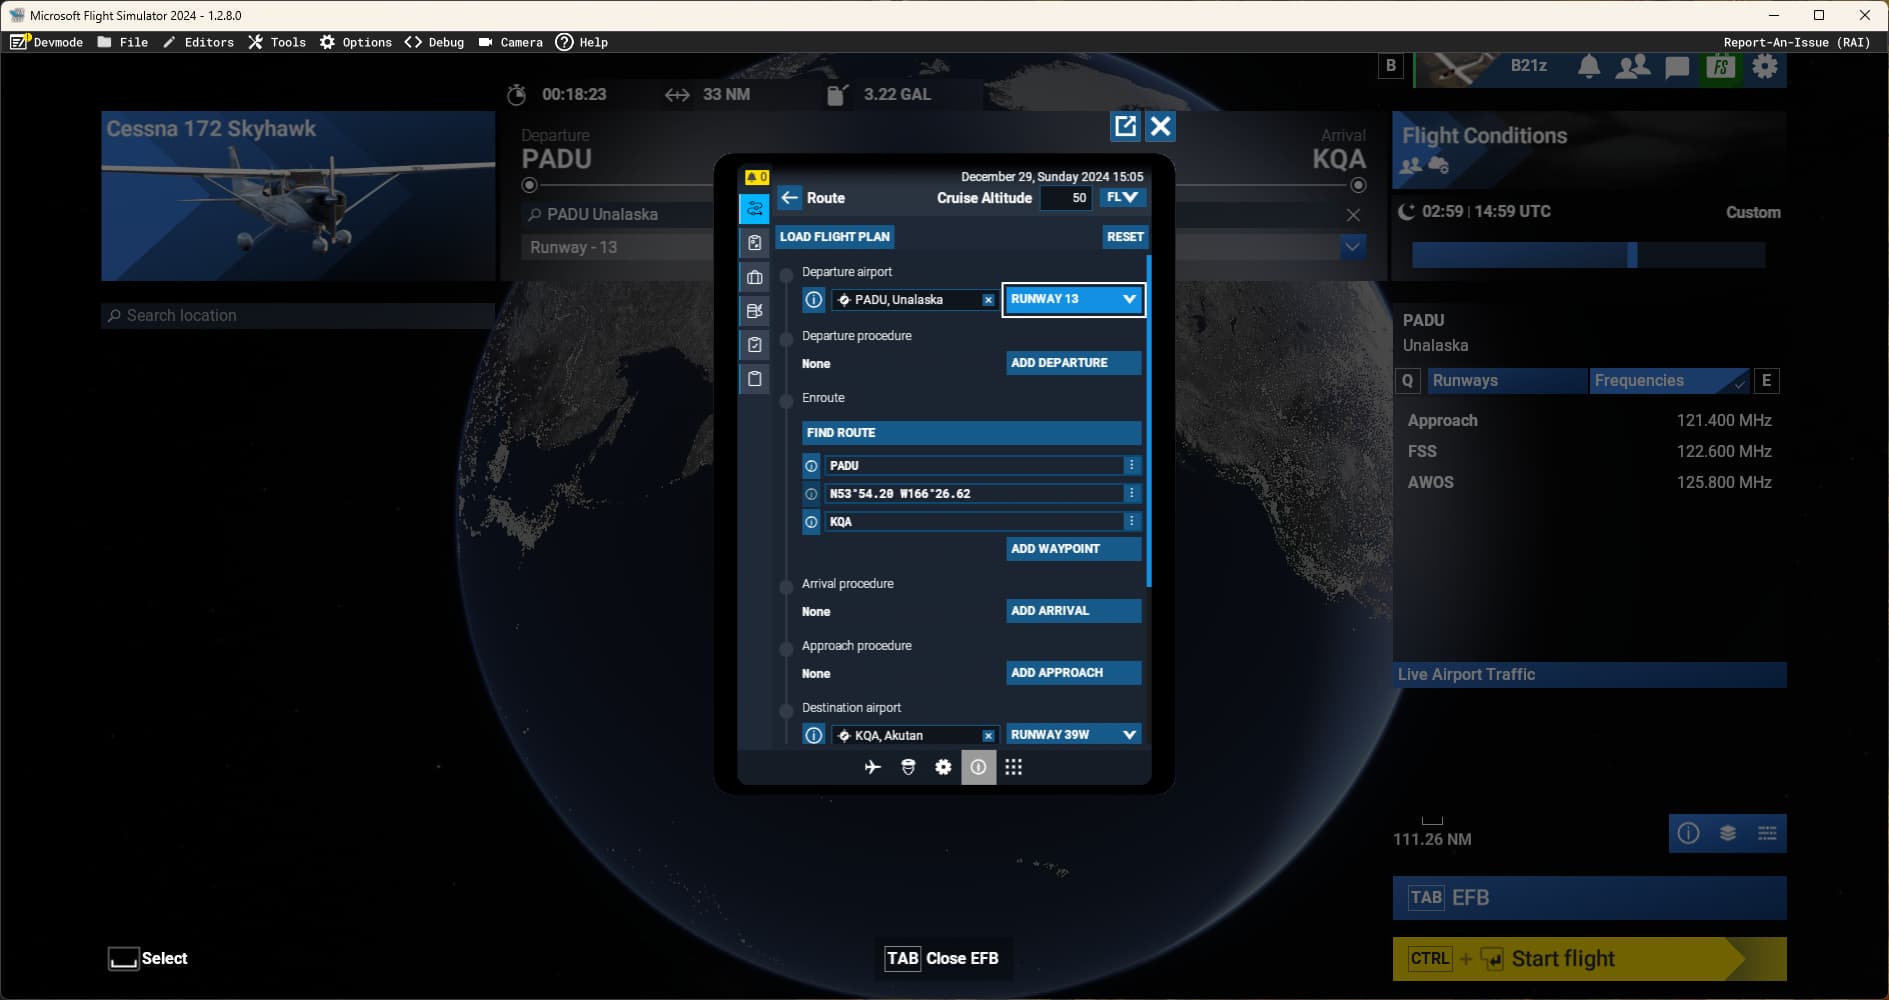Image resolution: width=1889 pixels, height=1000 pixels.
Task: Click FIND ROUTE button
Action: (971, 433)
